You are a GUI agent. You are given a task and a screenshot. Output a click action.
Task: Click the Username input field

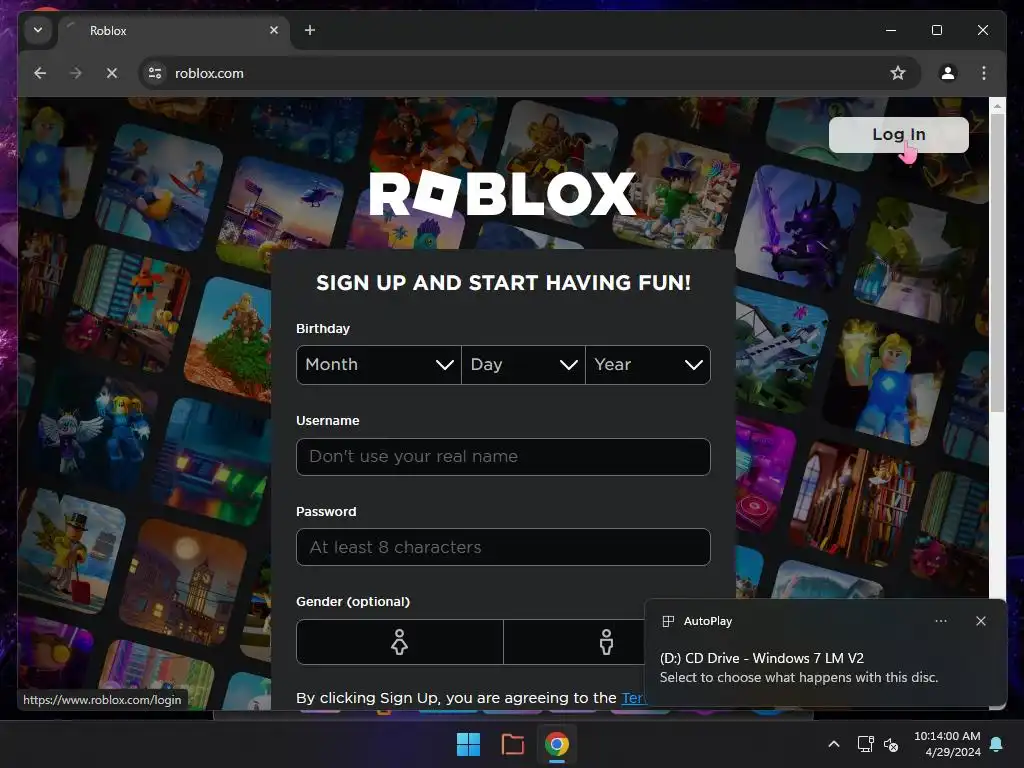(503, 456)
